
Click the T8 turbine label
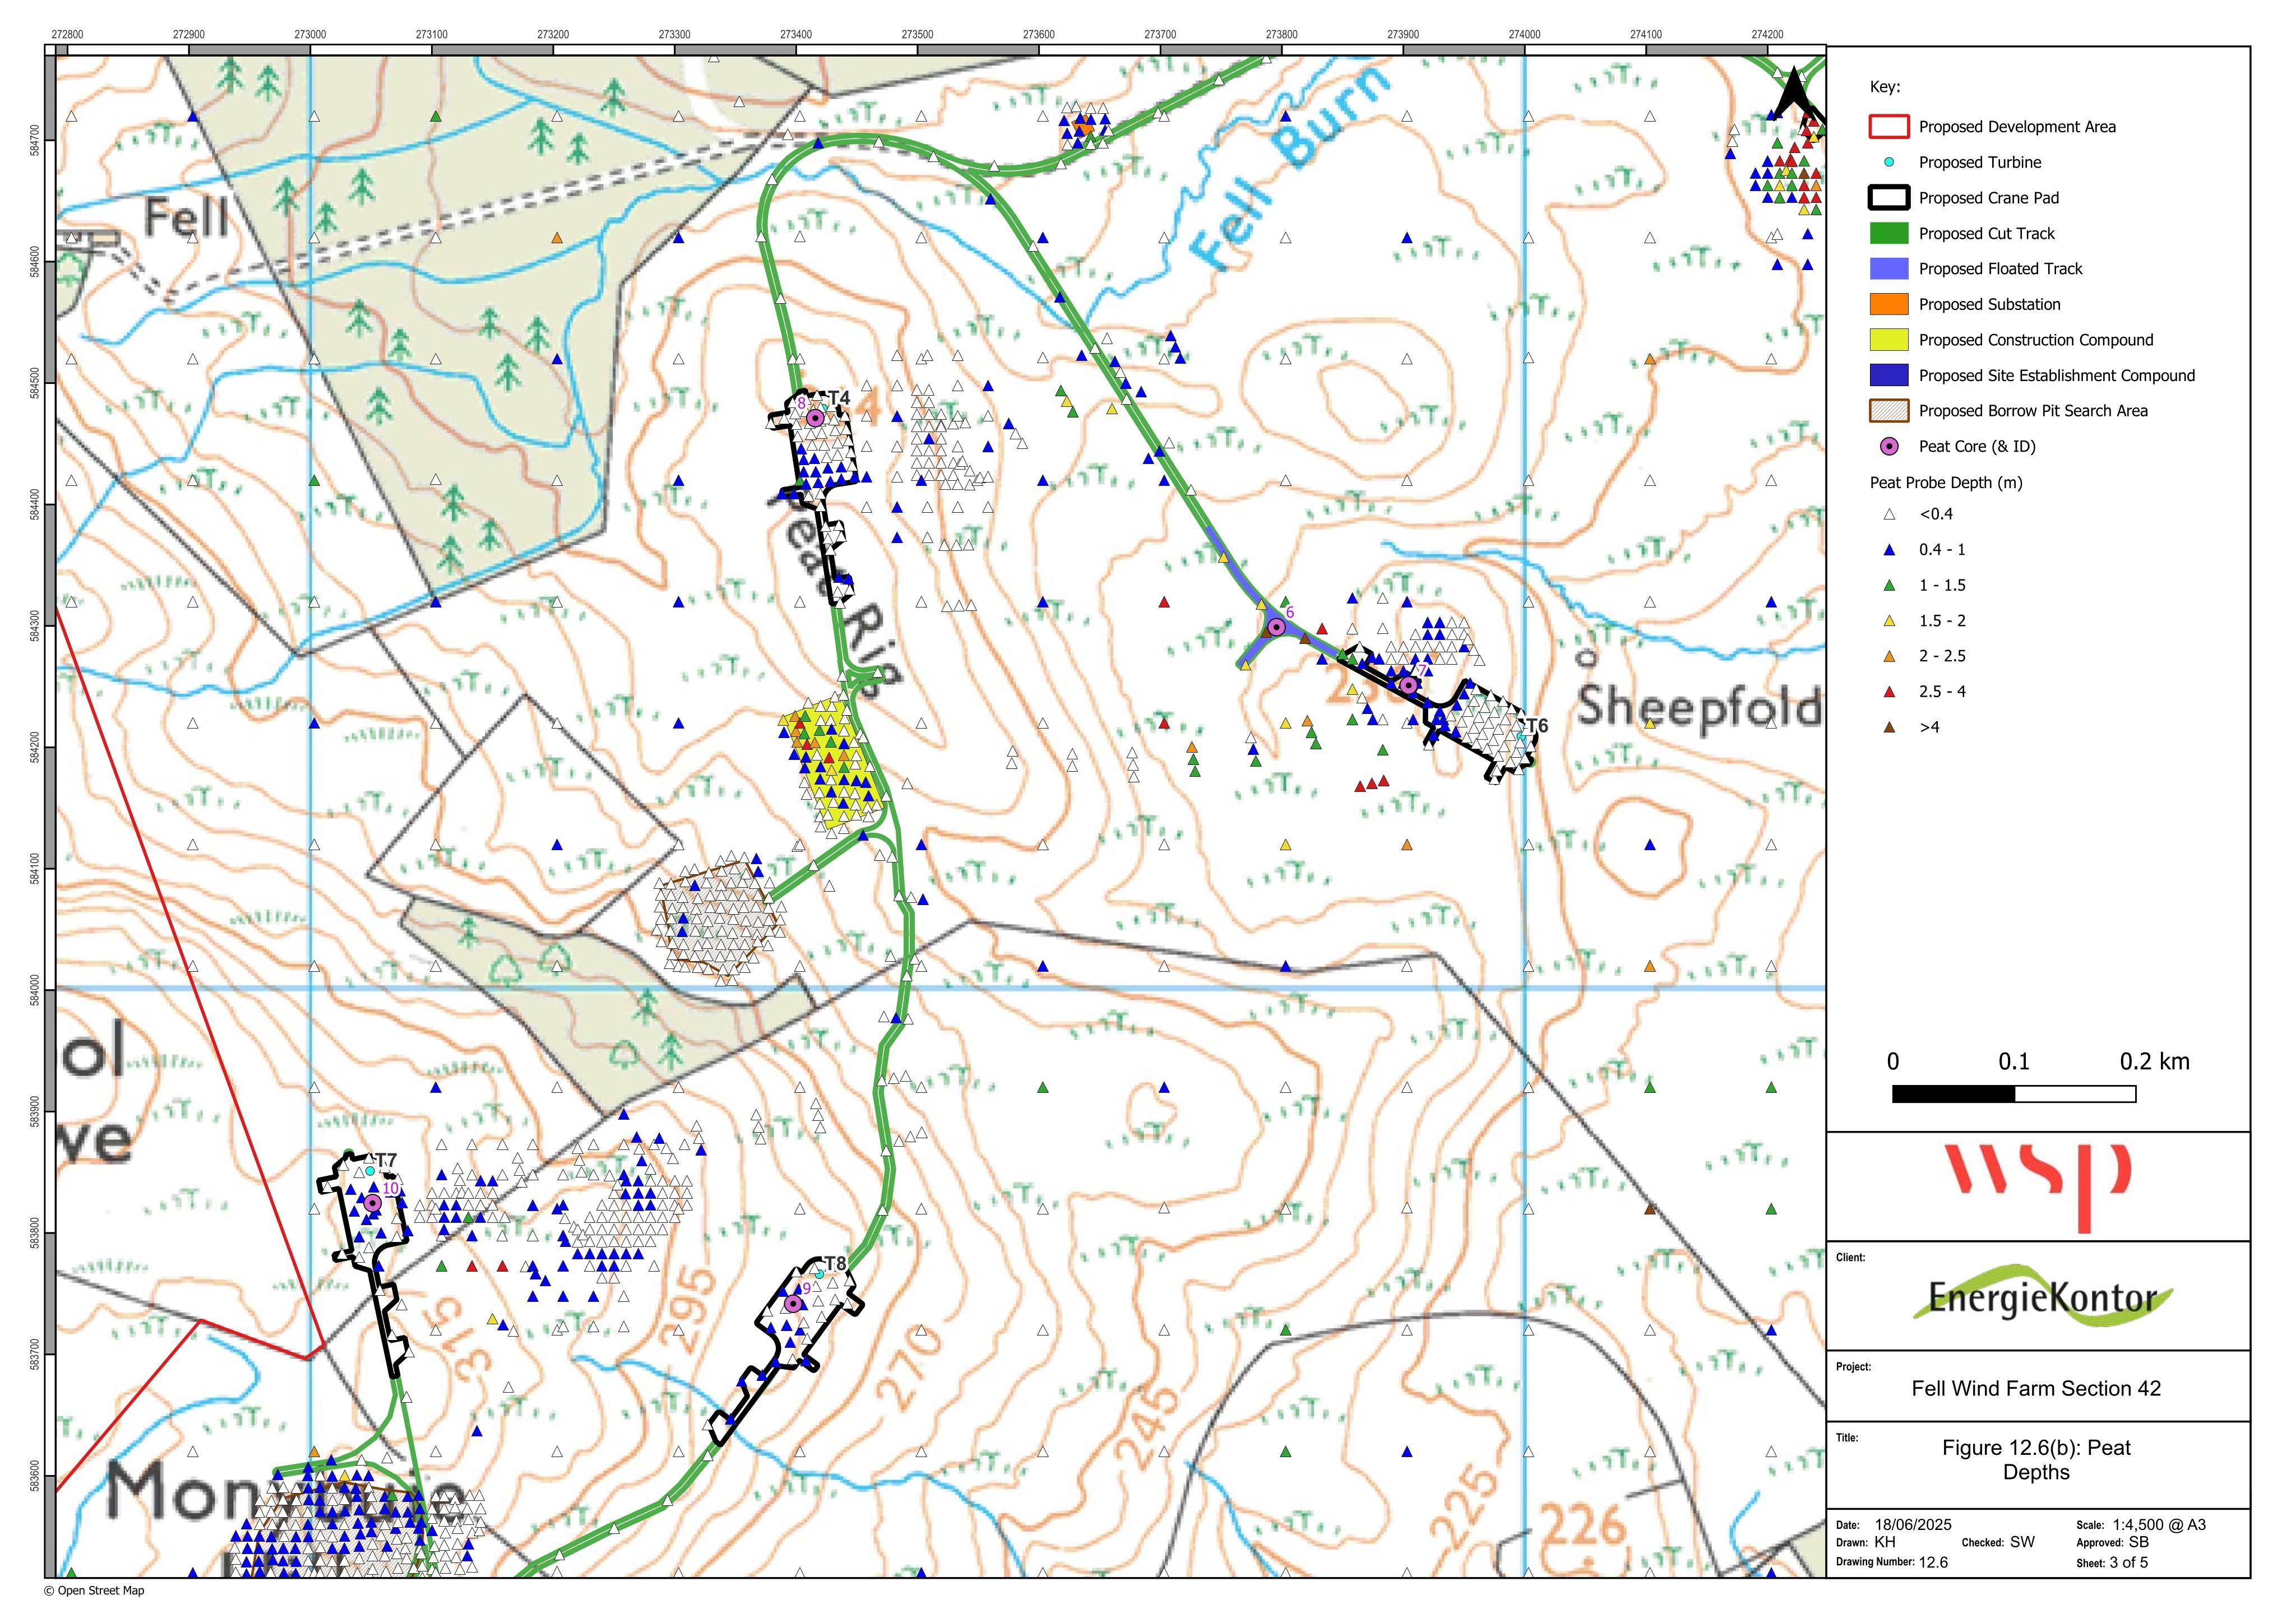[x=835, y=1263]
